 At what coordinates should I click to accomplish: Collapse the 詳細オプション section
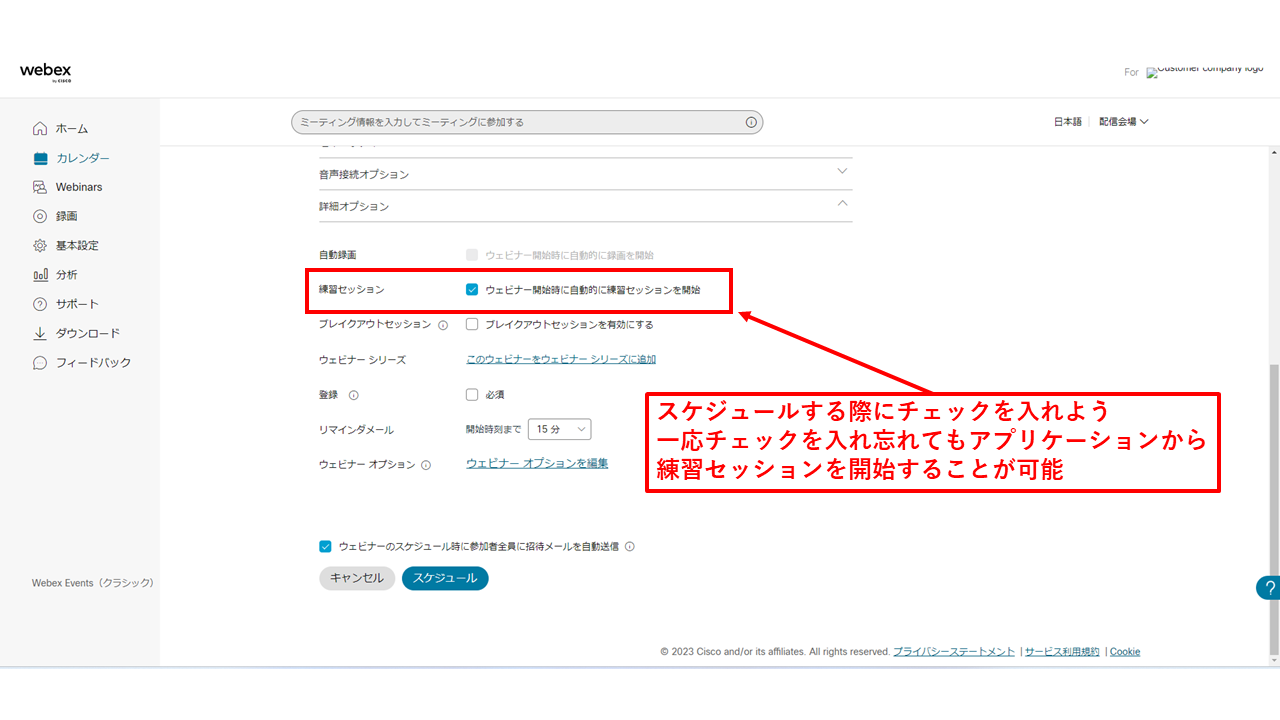point(843,206)
